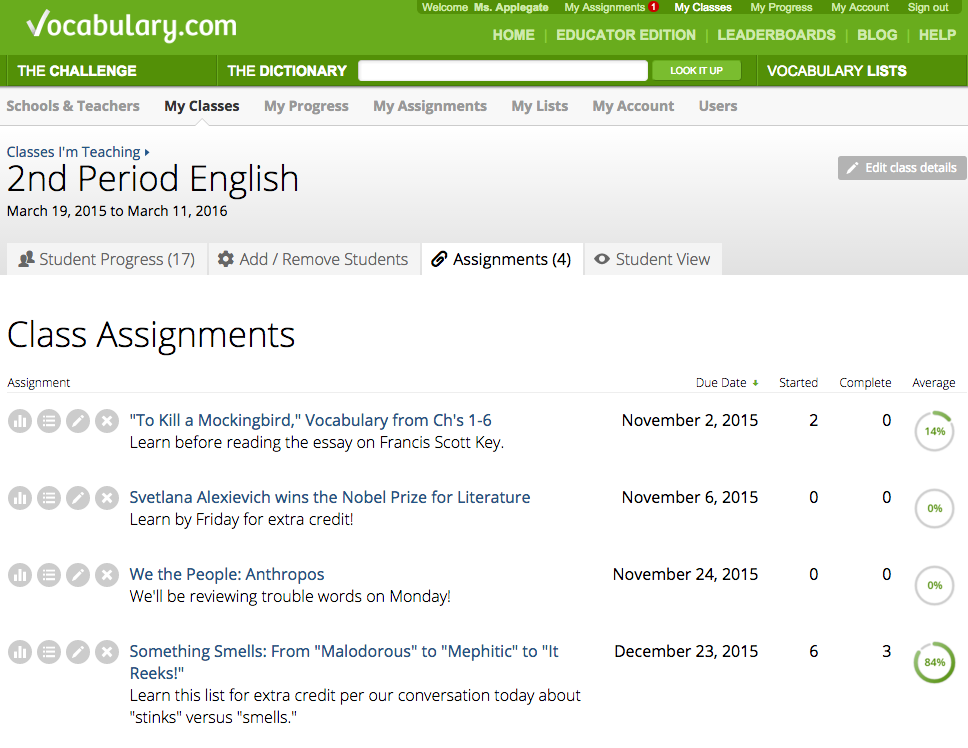Click the Edit class details button

902,168
